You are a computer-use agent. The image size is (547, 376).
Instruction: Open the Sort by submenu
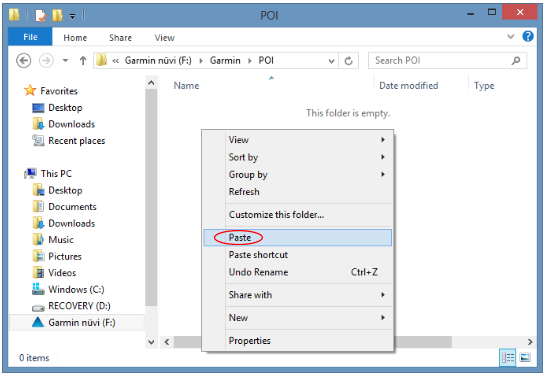coord(298,157)
